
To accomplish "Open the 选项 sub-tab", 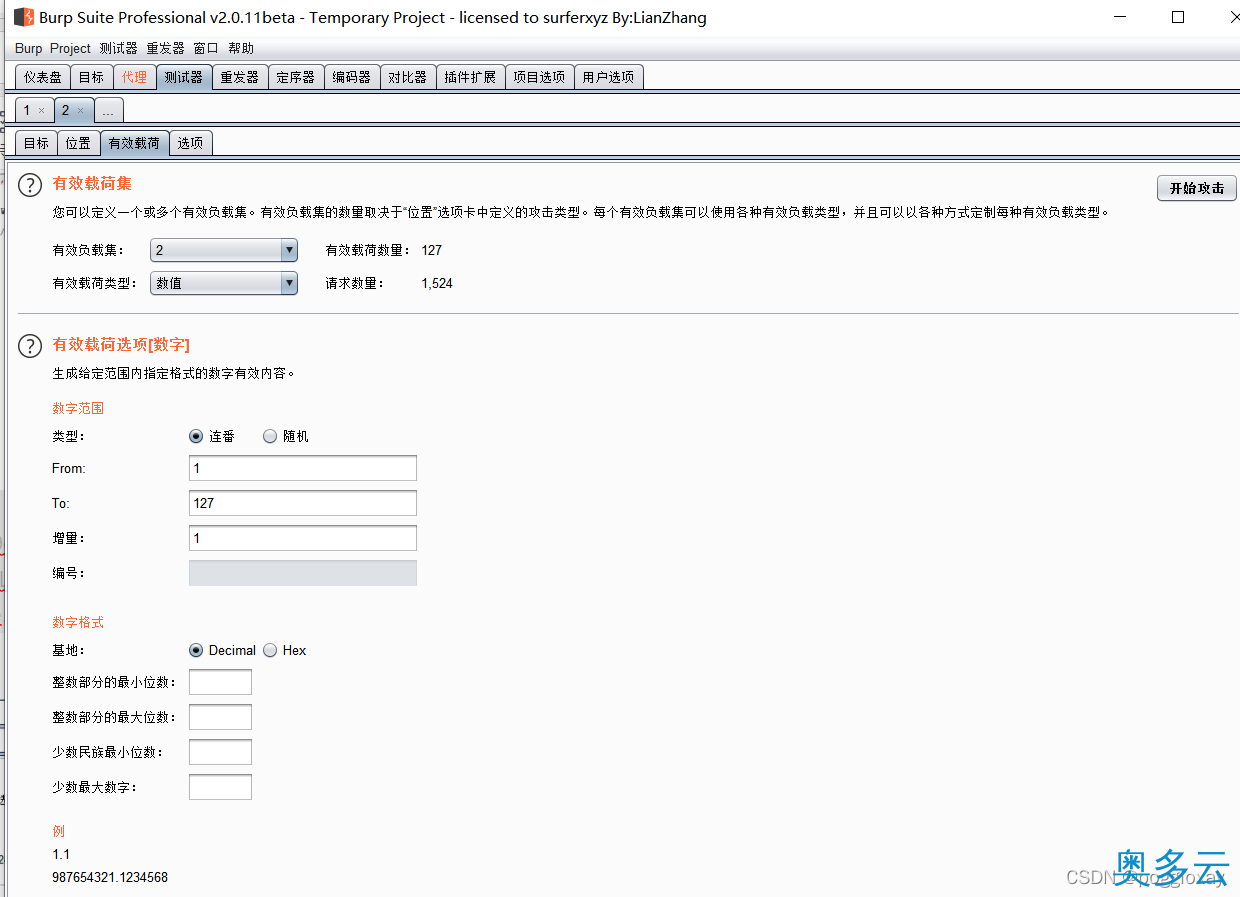I will (x=191, y=143).
